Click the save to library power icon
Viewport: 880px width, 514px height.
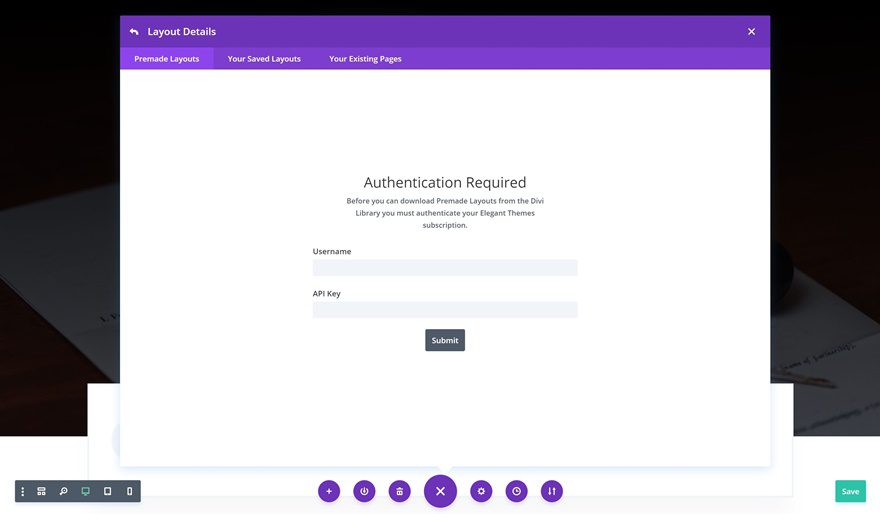pyautogui.click(x=364, y=492)
